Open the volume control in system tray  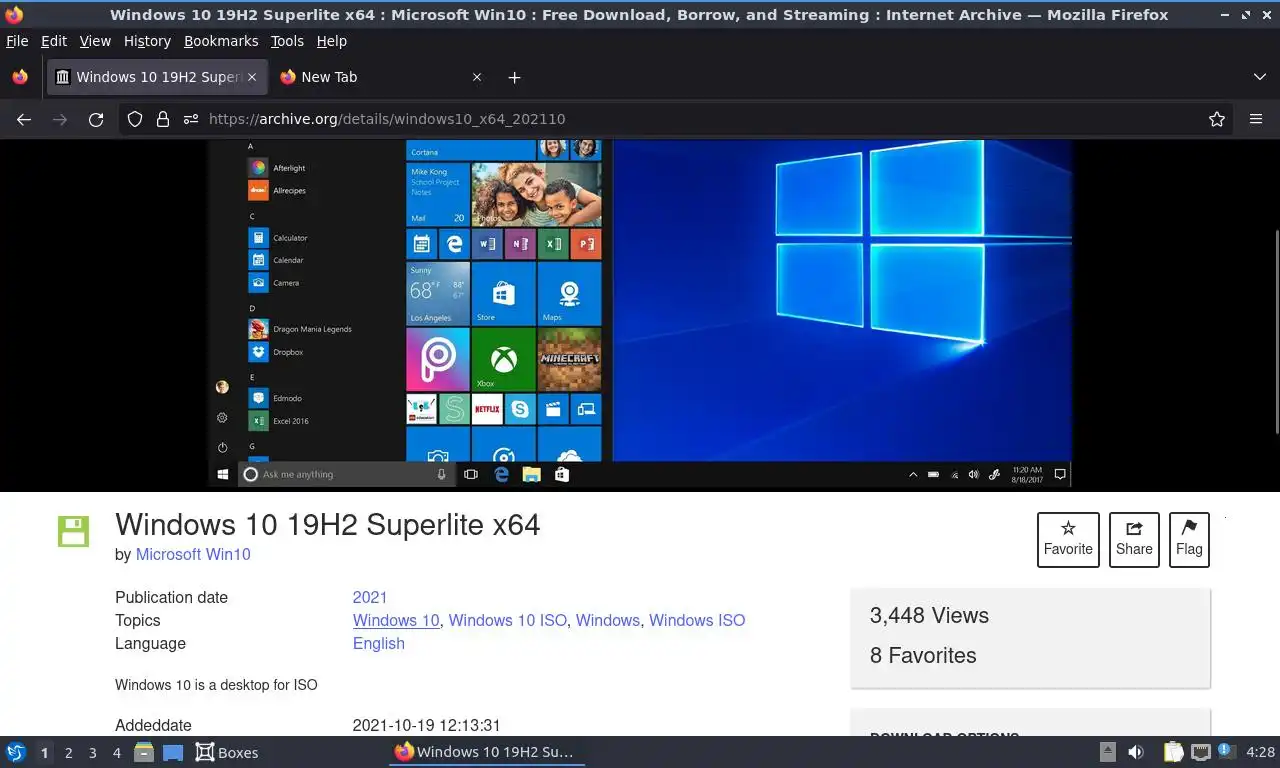click(1136, 752)
